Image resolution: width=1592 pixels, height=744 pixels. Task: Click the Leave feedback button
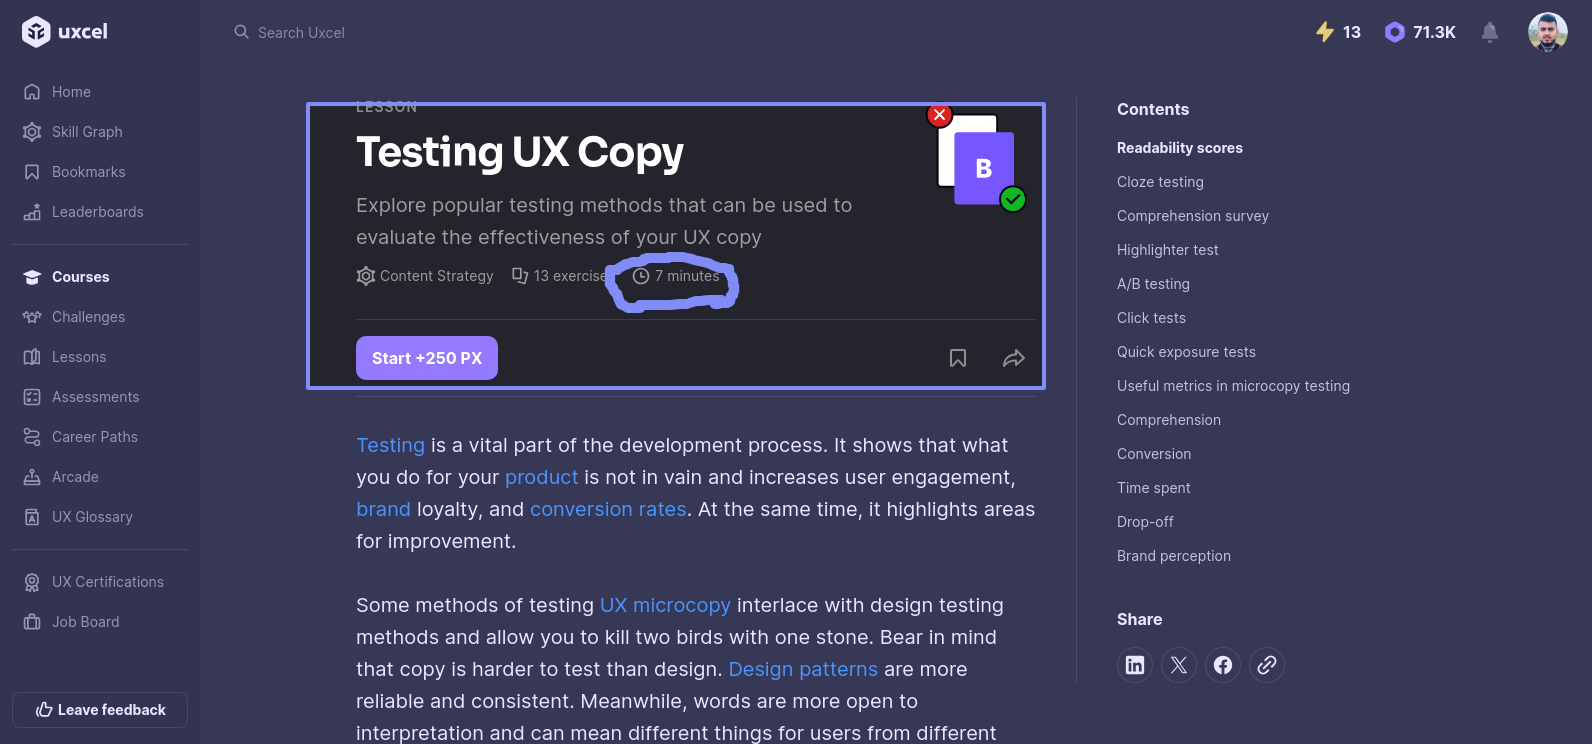[100, 710]
